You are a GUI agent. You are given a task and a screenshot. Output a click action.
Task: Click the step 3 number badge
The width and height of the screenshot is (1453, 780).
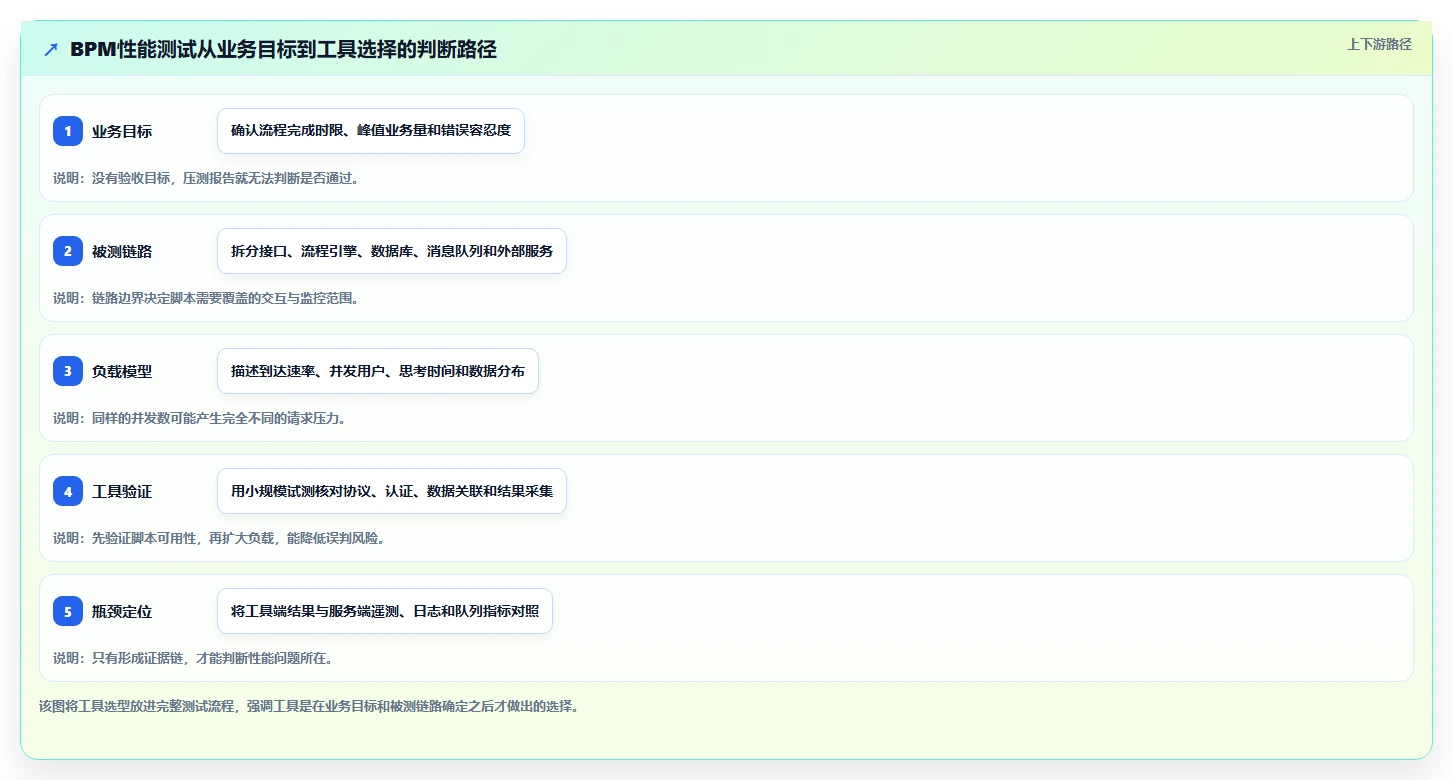point(68,371)
